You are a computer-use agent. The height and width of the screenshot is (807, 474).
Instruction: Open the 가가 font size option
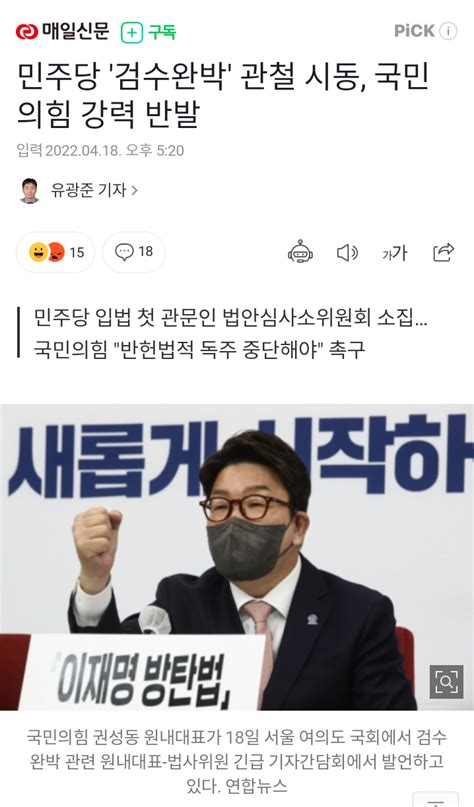pos(395,253)
